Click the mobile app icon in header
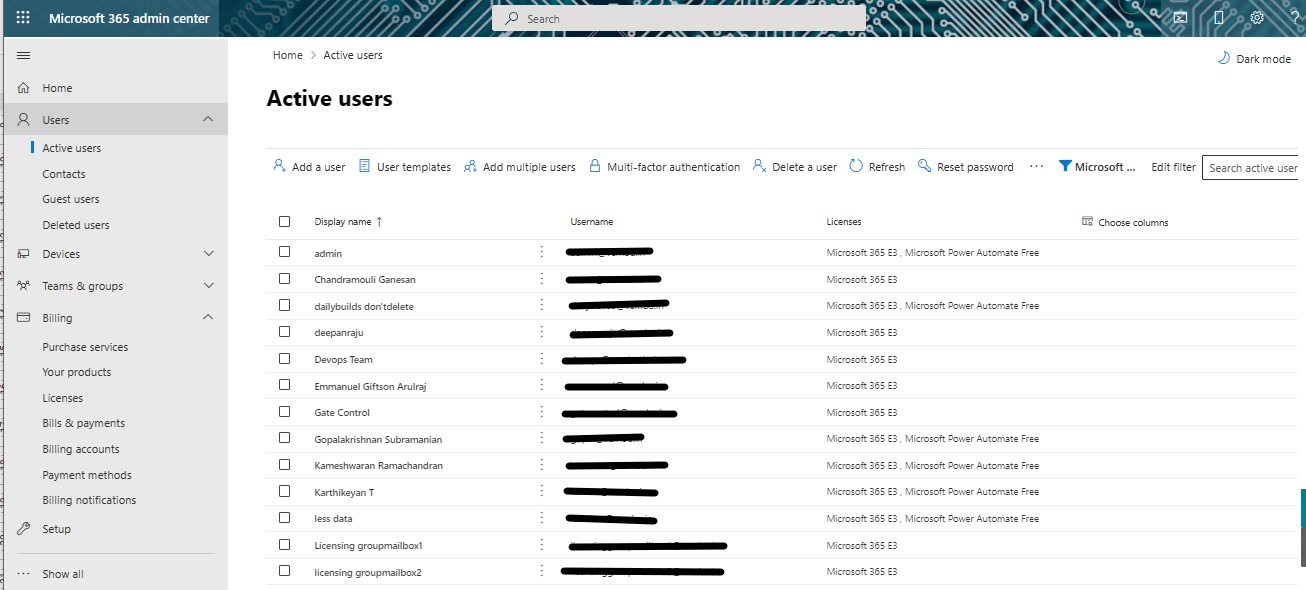The image size is (1306, 590). (1218, 18)
